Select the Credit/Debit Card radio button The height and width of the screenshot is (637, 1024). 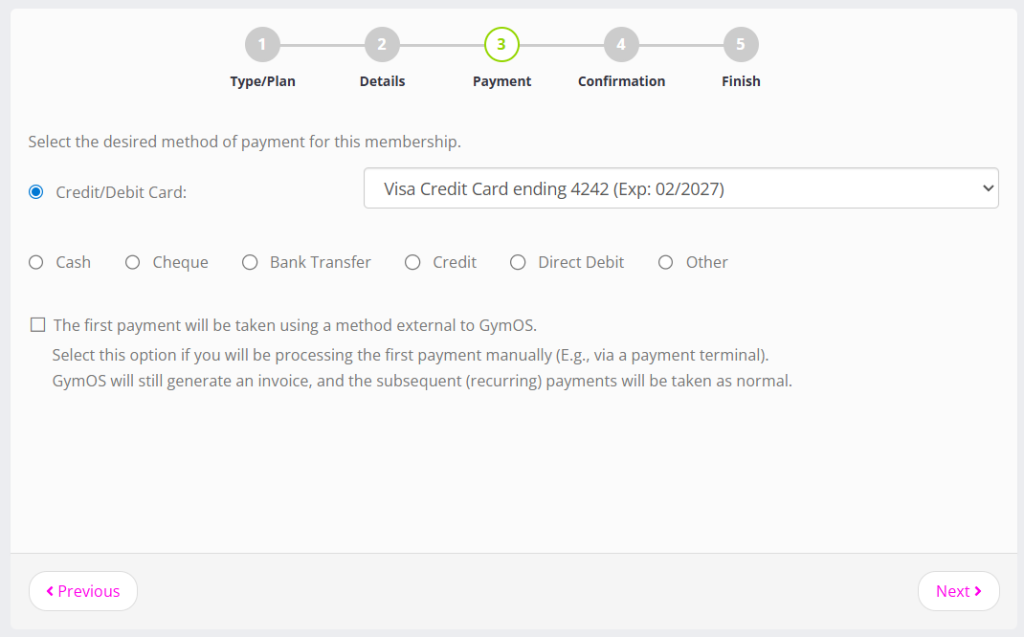point(36,192)
